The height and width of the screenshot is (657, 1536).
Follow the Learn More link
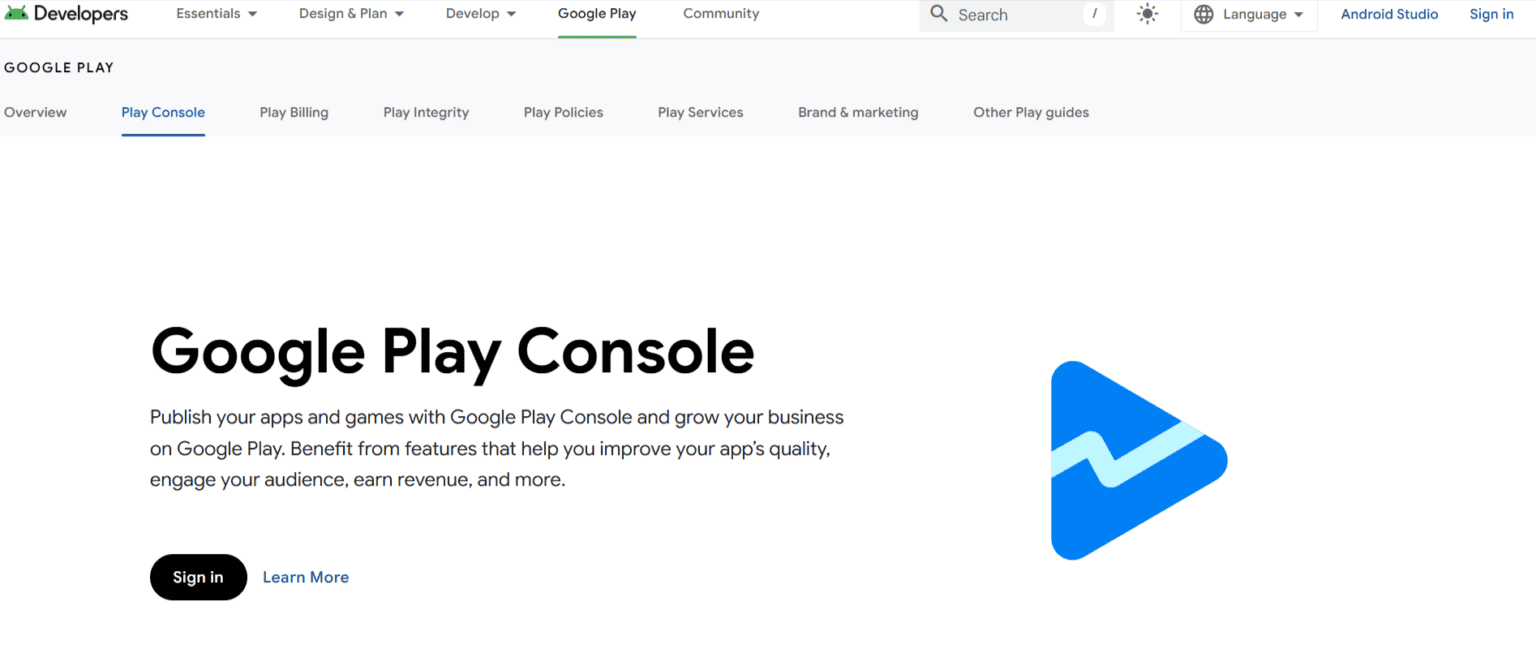click(x=305, y=577)
